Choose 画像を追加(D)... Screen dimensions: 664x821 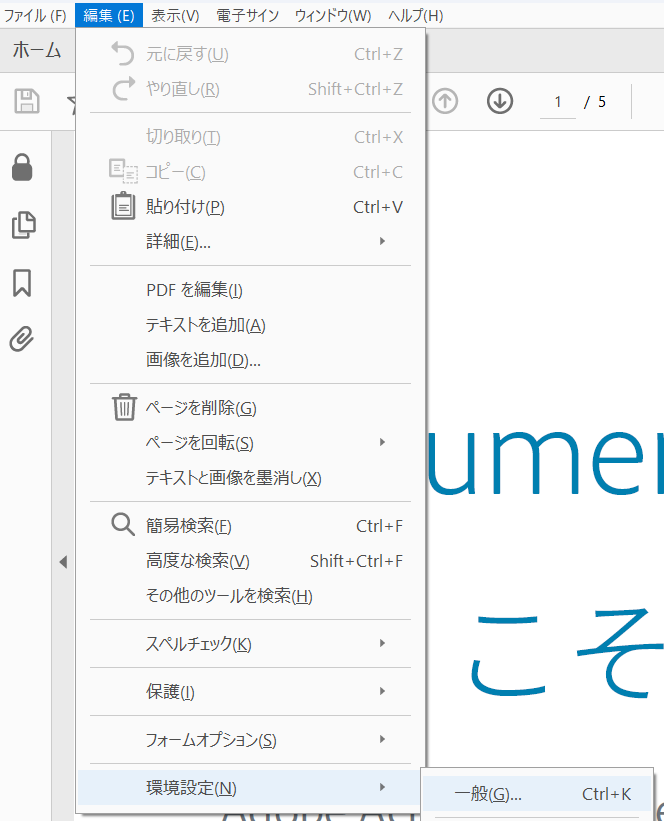[250, 360]
